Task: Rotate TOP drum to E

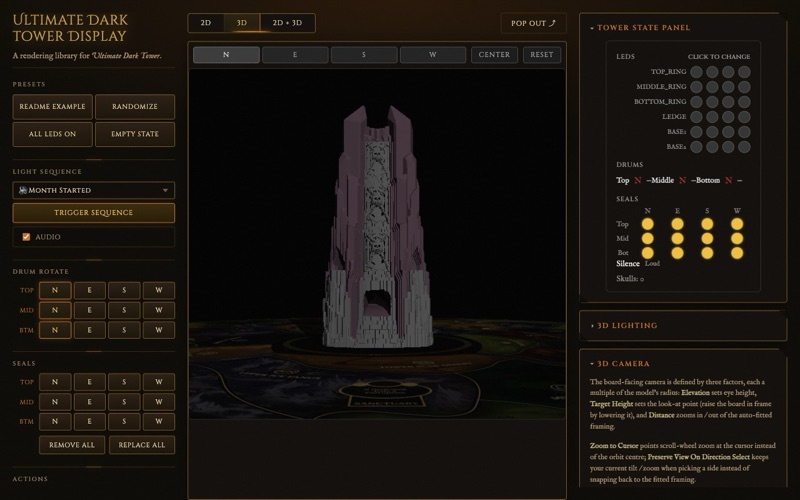Action: click(x=89, y=290)
